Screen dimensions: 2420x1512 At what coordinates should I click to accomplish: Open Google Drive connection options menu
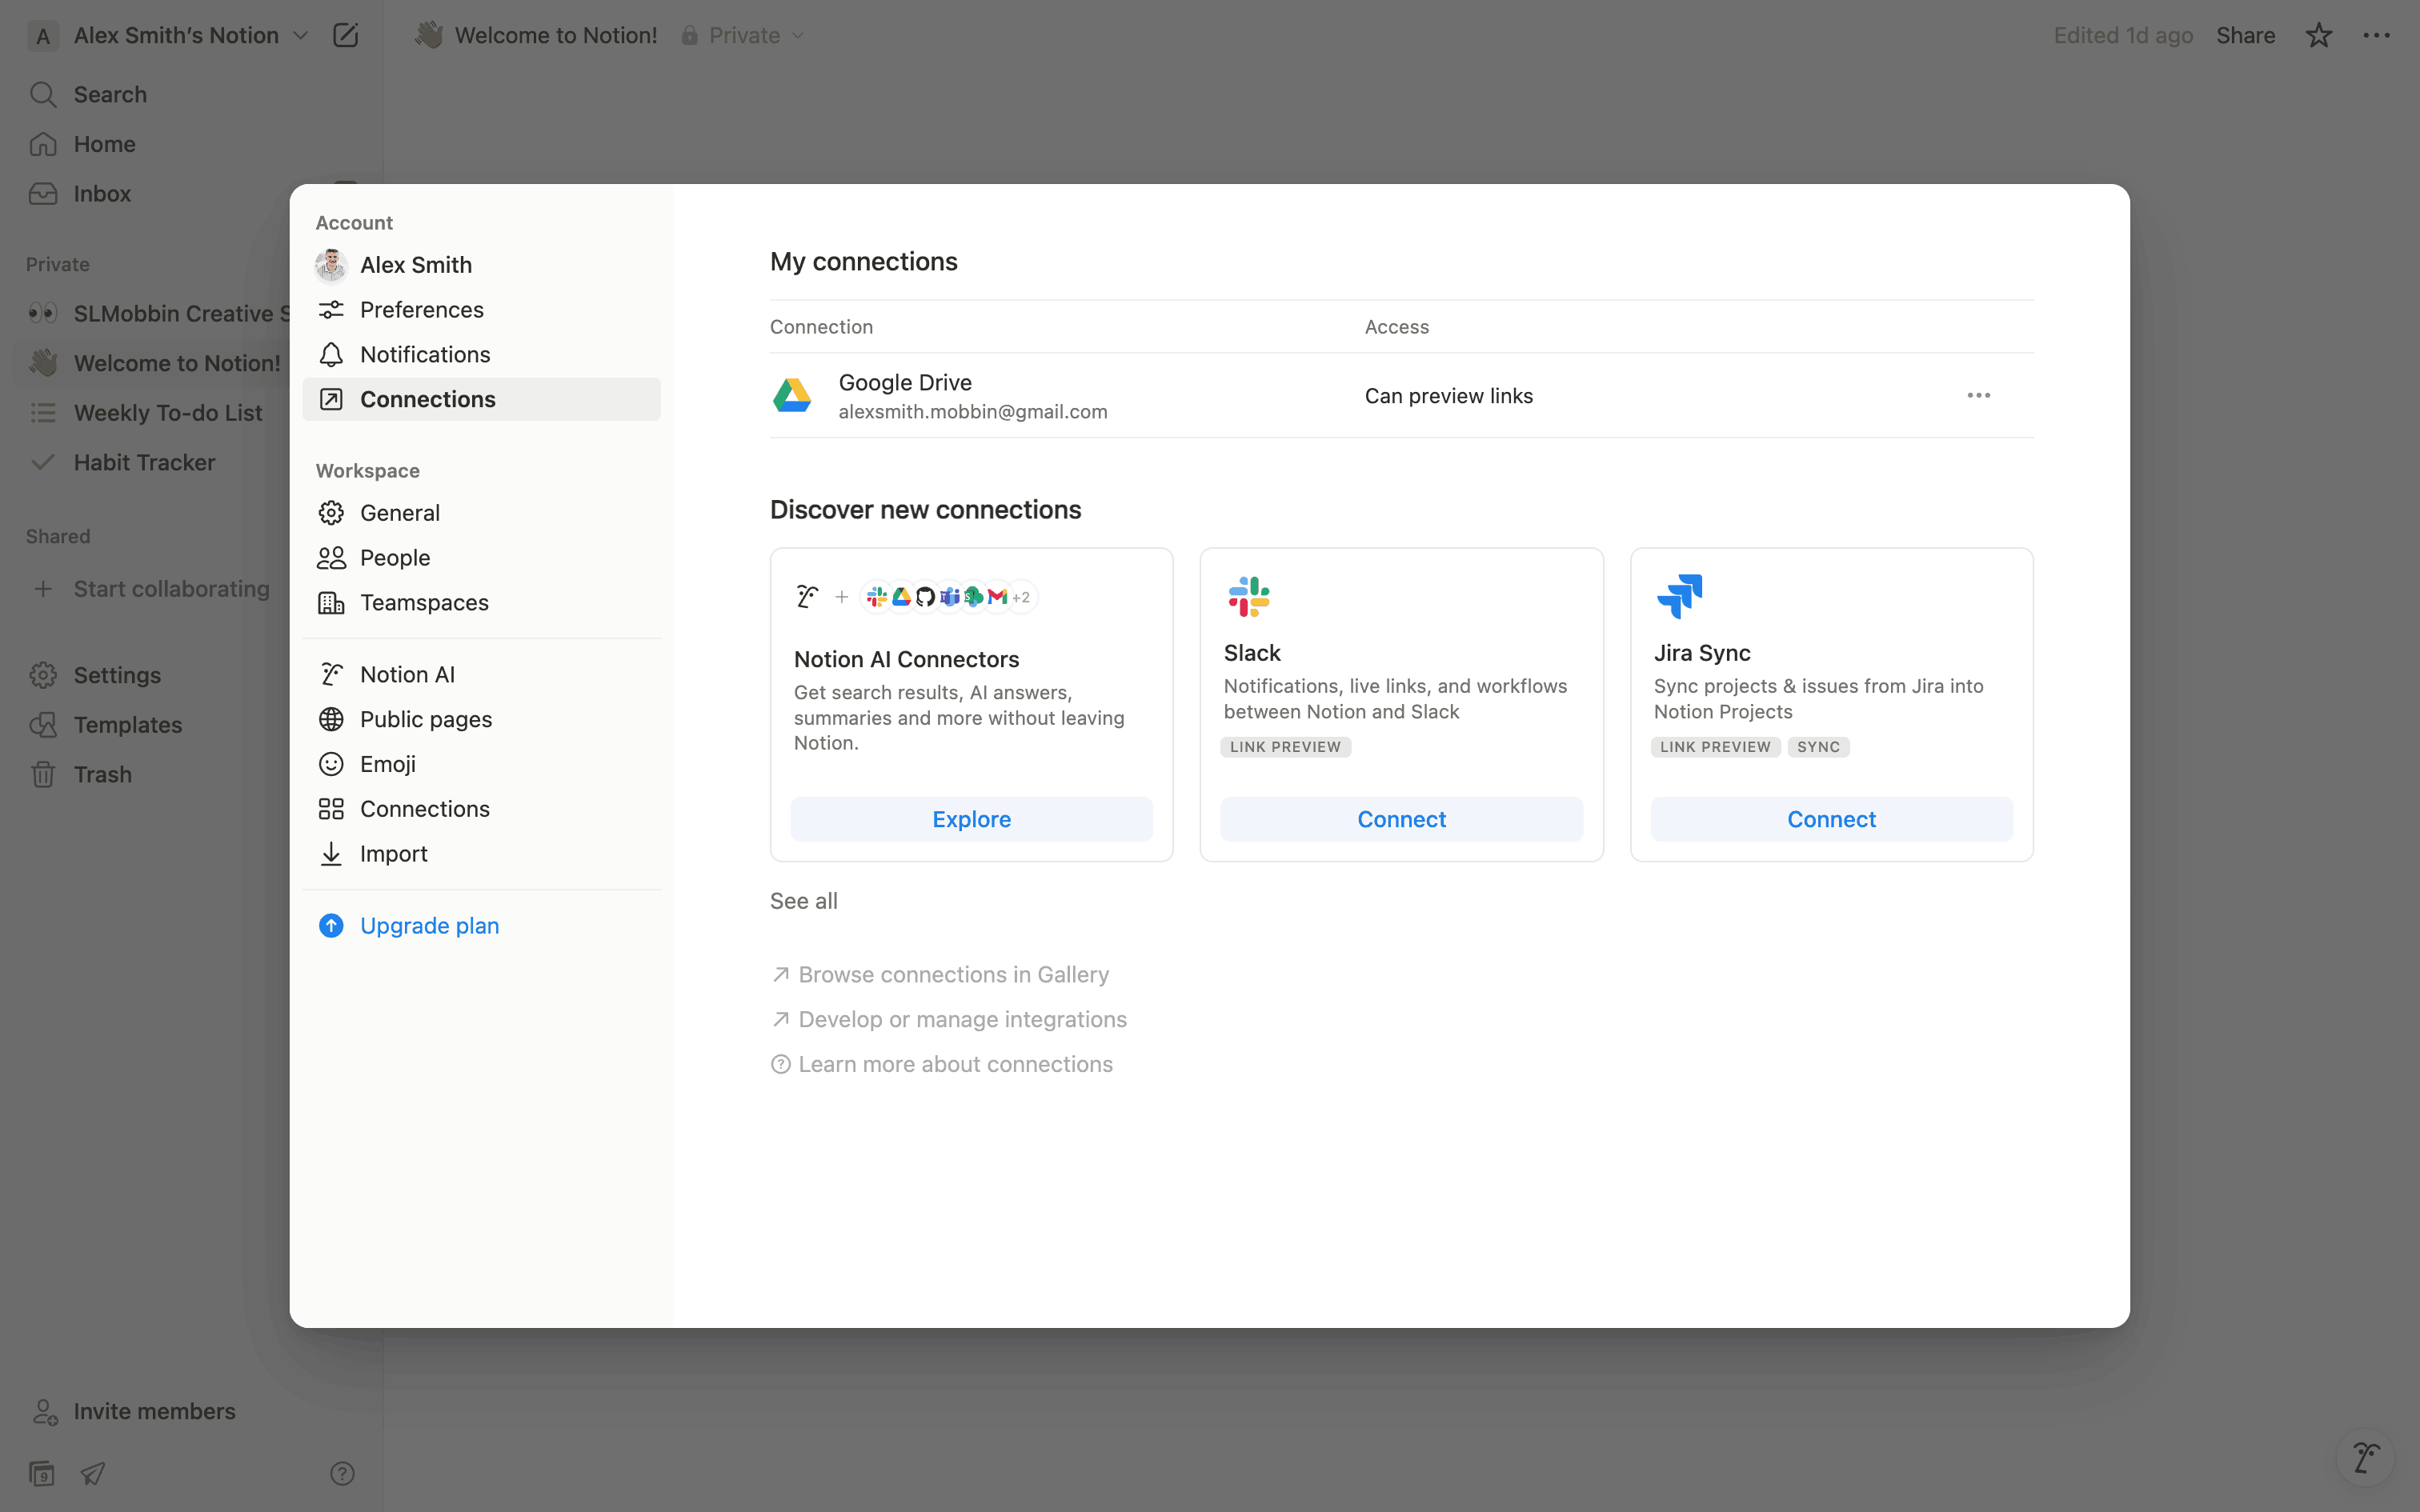[x=1978, y=395]
